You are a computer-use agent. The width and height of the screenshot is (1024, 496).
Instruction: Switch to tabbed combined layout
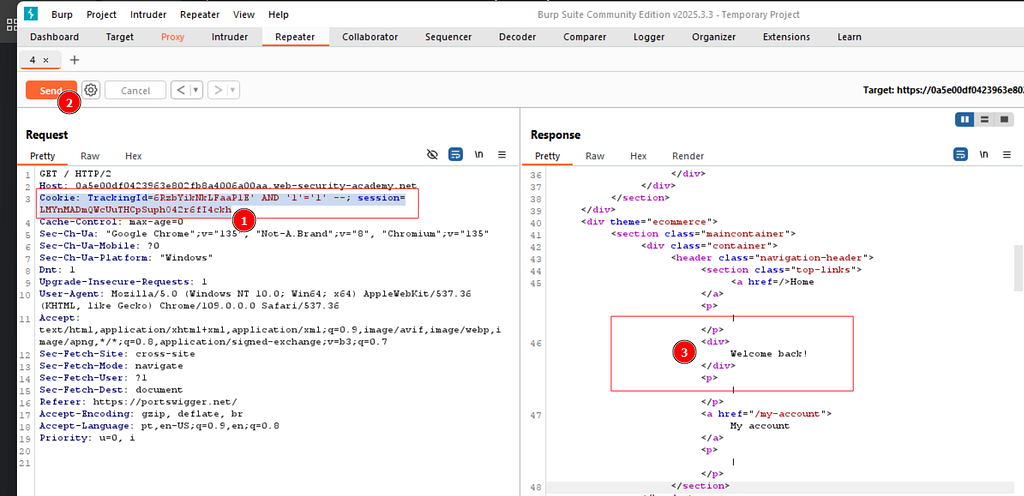1004,119
